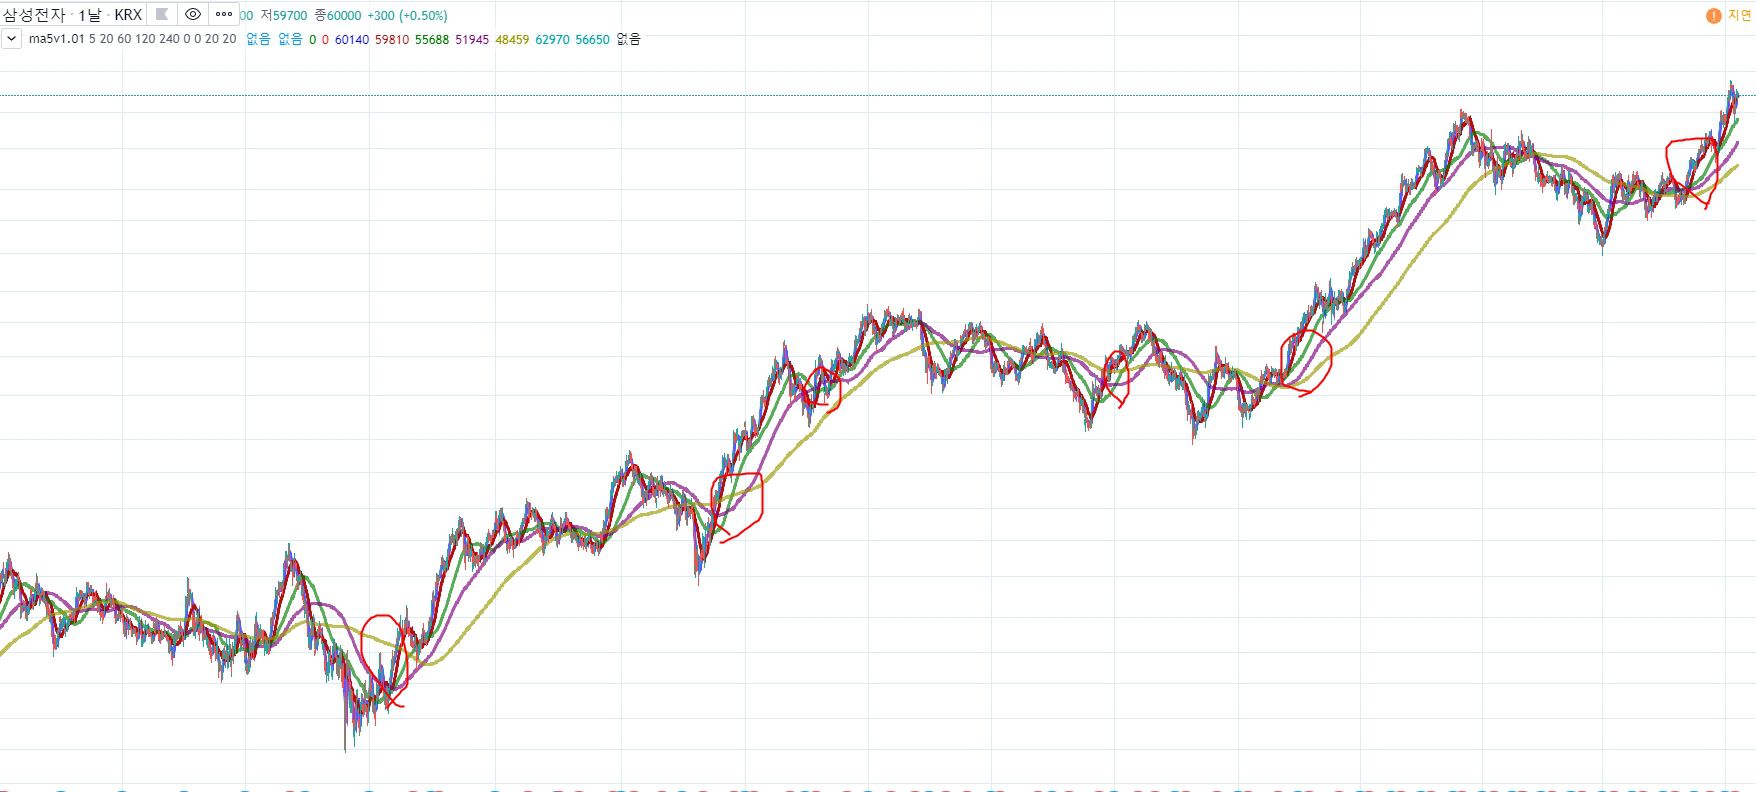Click the +300 (+0.50%) change value
This screenshot has height=792, width=1756.
click(x=407, y=16)
